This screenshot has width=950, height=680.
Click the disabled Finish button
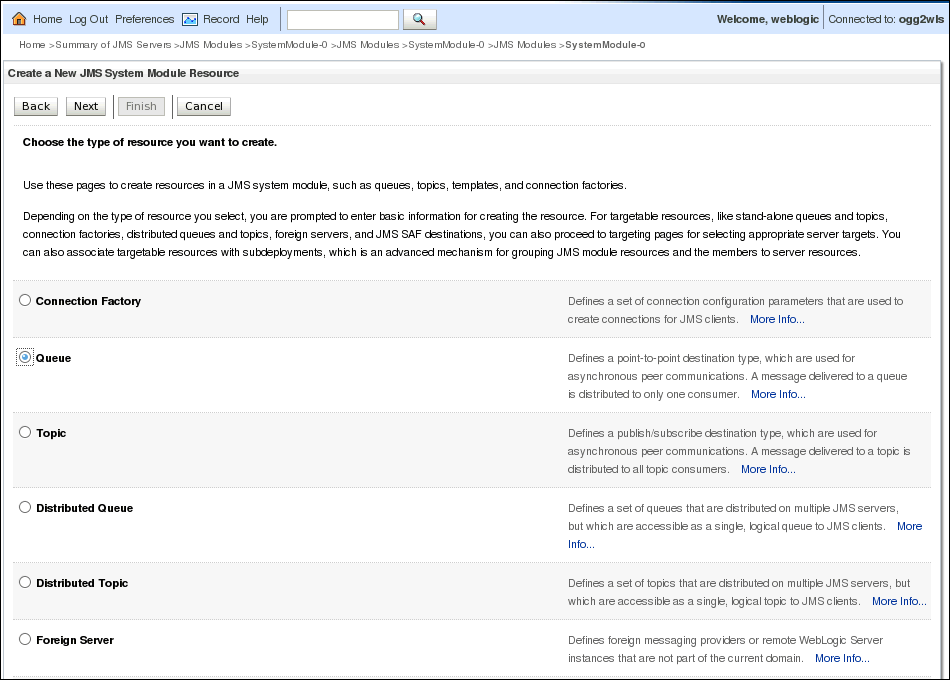click(x=141, y=106)
